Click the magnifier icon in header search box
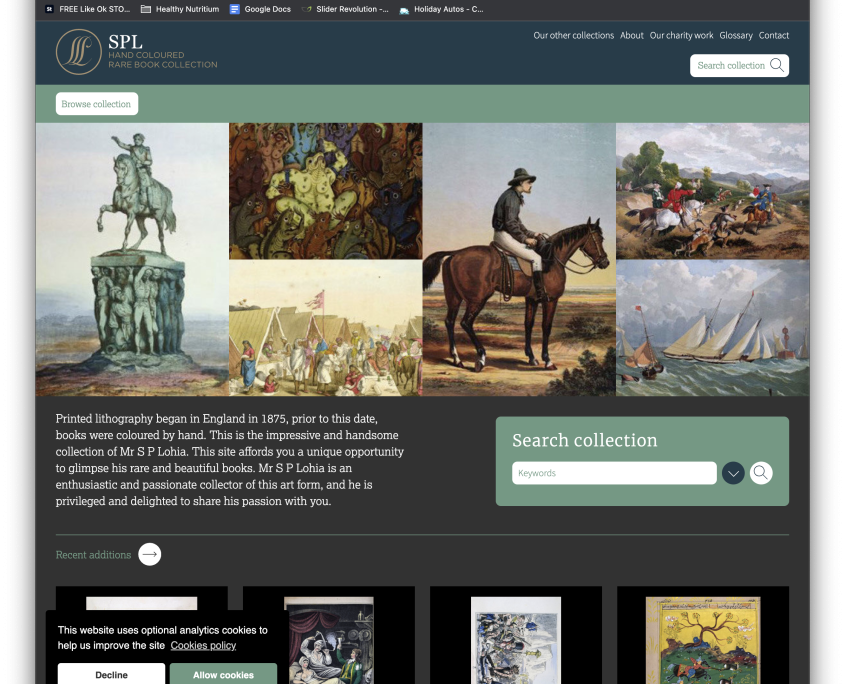This screenshot has height=684, width=845. (777, 65)
